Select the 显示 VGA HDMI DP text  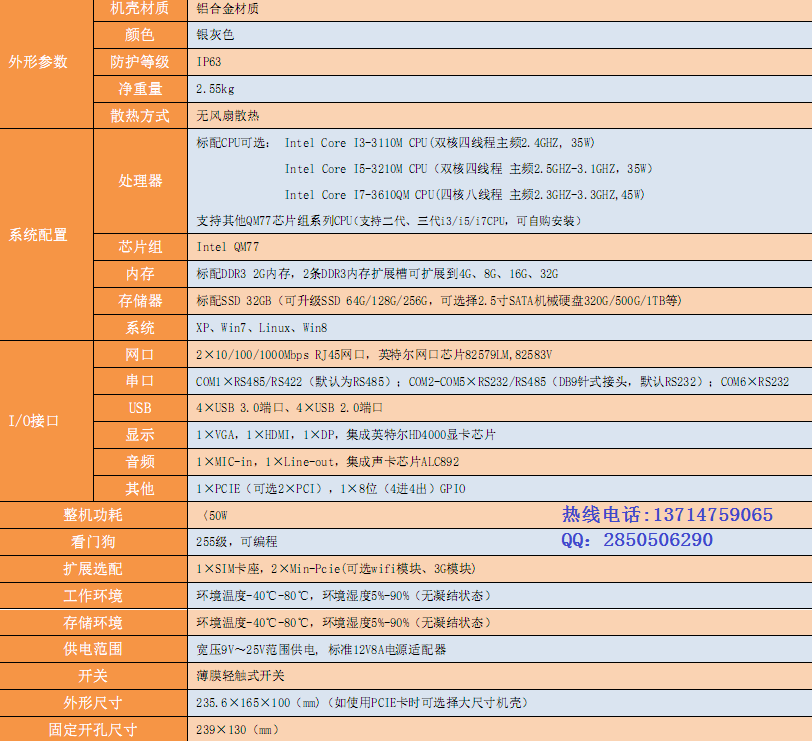(x=346, y=435)
